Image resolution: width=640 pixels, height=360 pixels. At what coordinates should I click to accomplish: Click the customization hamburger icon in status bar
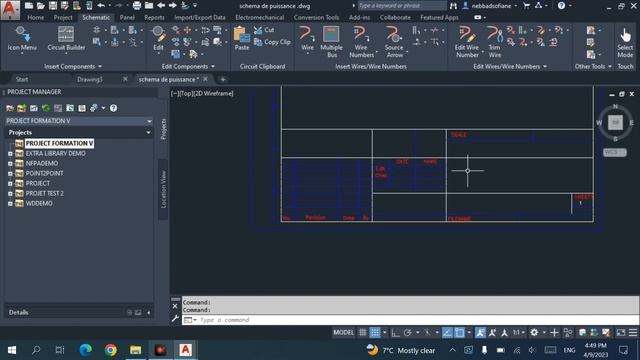(633, 333)
